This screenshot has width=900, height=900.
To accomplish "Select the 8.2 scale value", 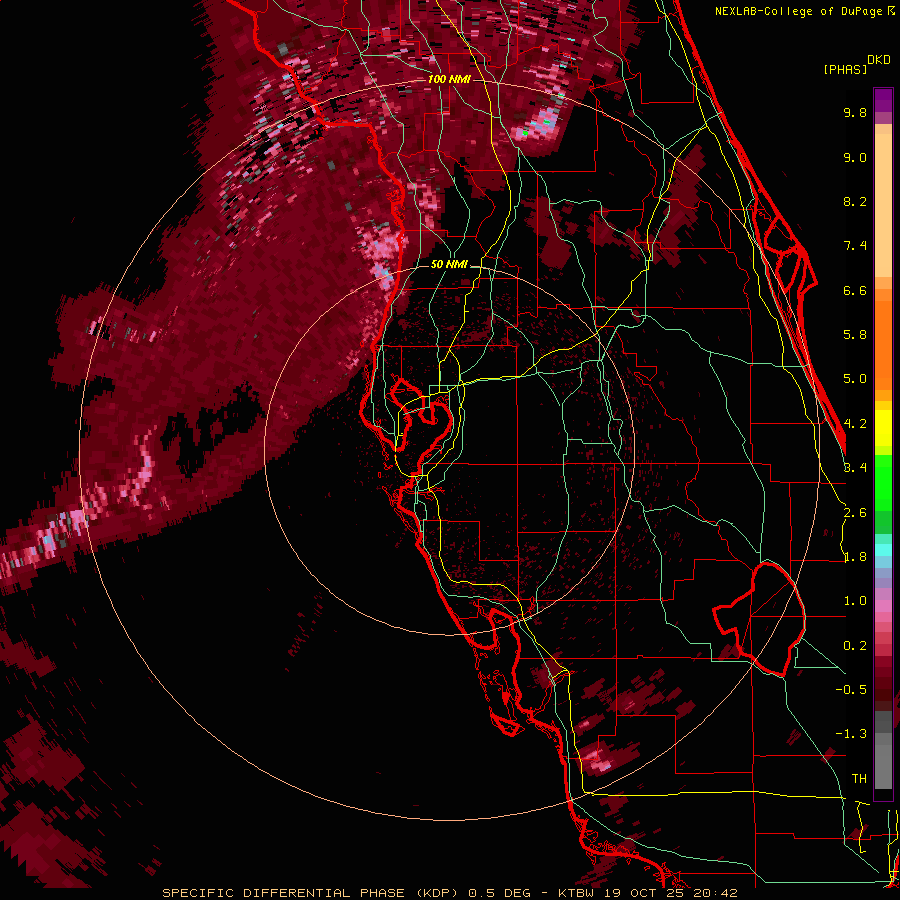I will coord(855,201).
